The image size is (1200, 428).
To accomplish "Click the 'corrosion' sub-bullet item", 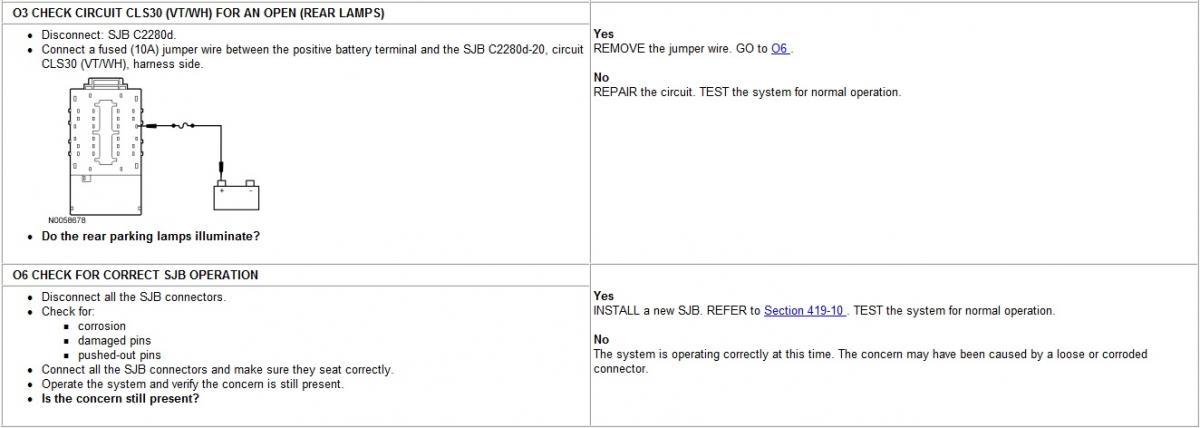I will [x=102, y=326].
